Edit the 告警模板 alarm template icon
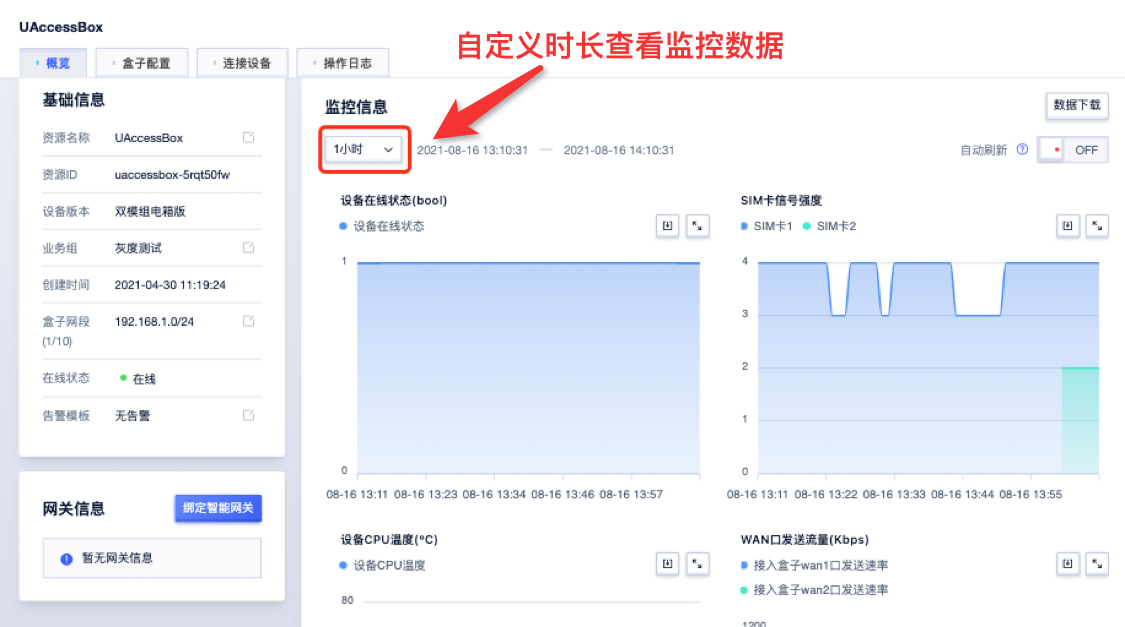1125x627 pixels. pyautogui.click(x=249, y=415)
